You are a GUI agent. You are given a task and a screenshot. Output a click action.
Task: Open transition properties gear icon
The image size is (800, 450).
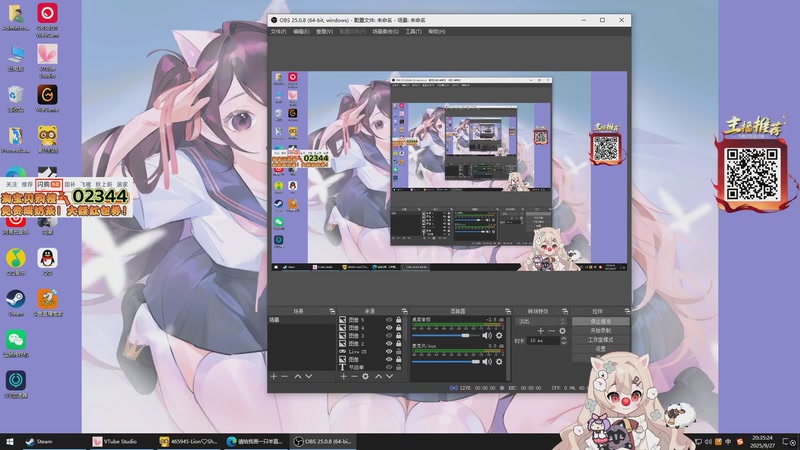(x=562, y=330)
